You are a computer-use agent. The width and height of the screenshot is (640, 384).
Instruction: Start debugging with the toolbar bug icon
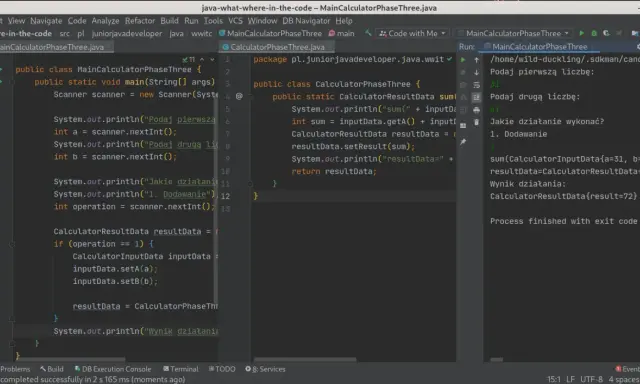[x=594, y=33]
